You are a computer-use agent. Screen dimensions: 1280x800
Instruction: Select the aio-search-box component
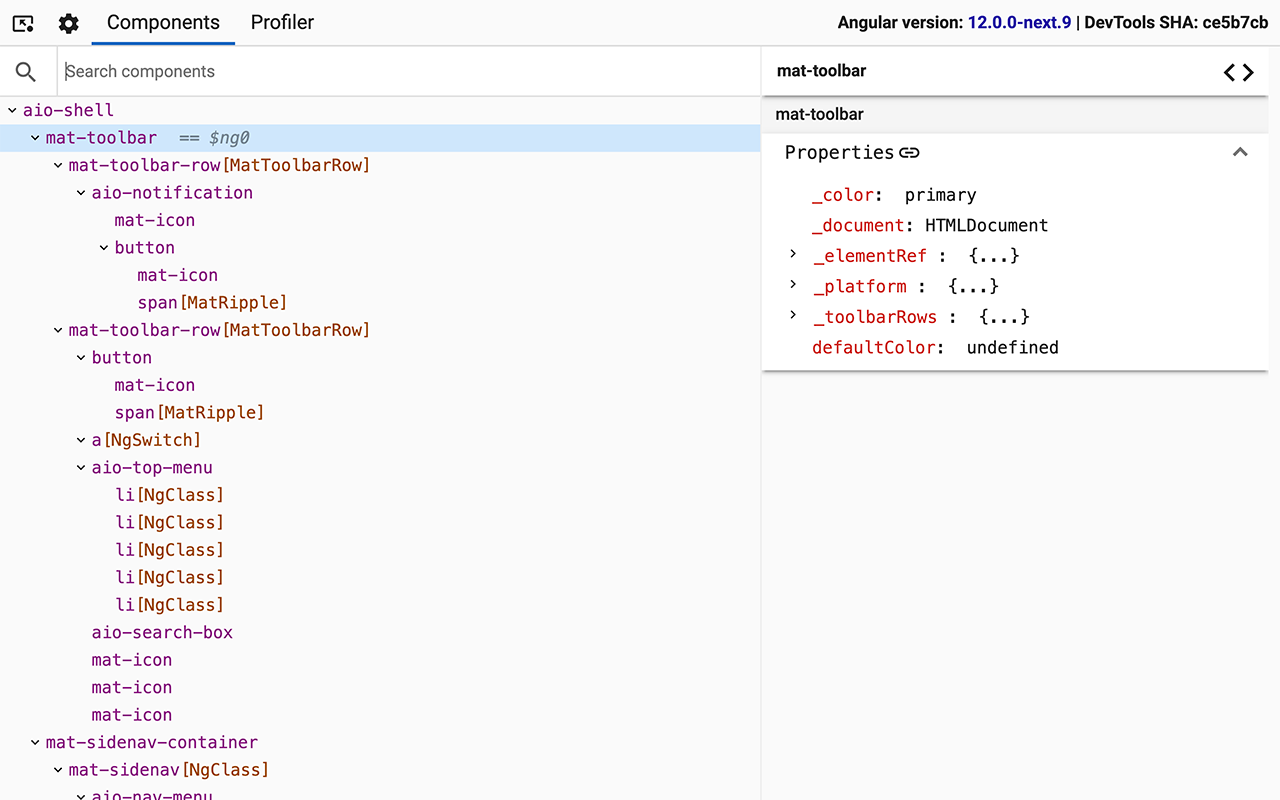(162, 632)
